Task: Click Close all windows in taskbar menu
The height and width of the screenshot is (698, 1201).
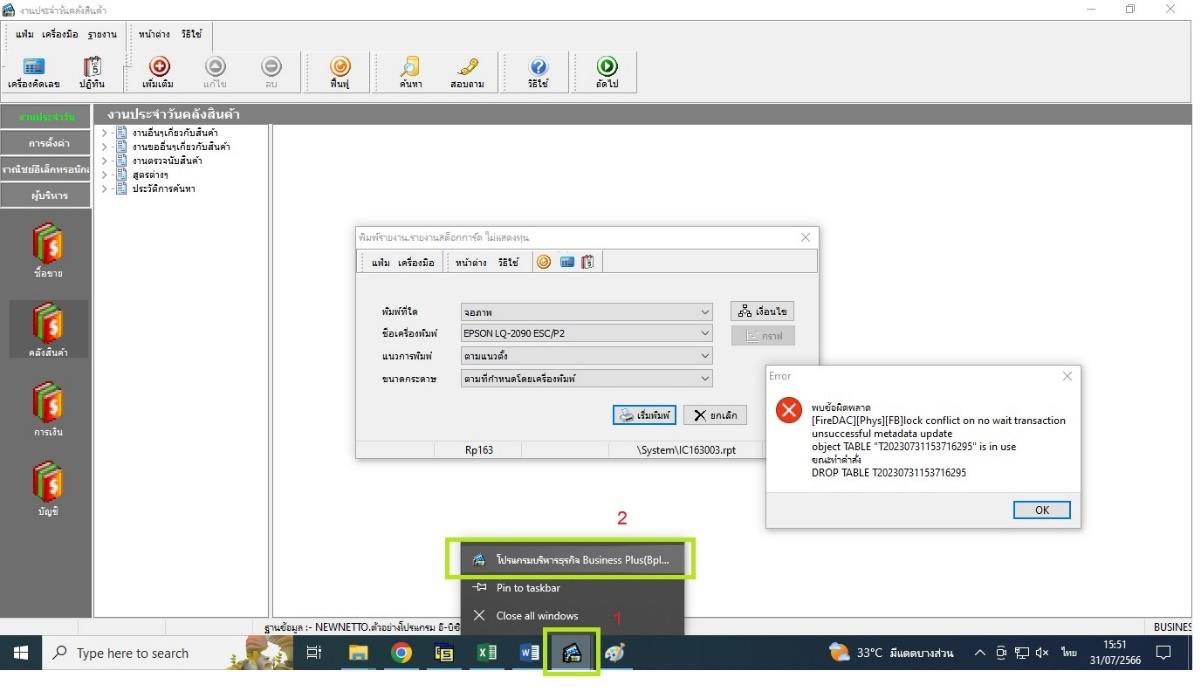Action: (536, 616)
